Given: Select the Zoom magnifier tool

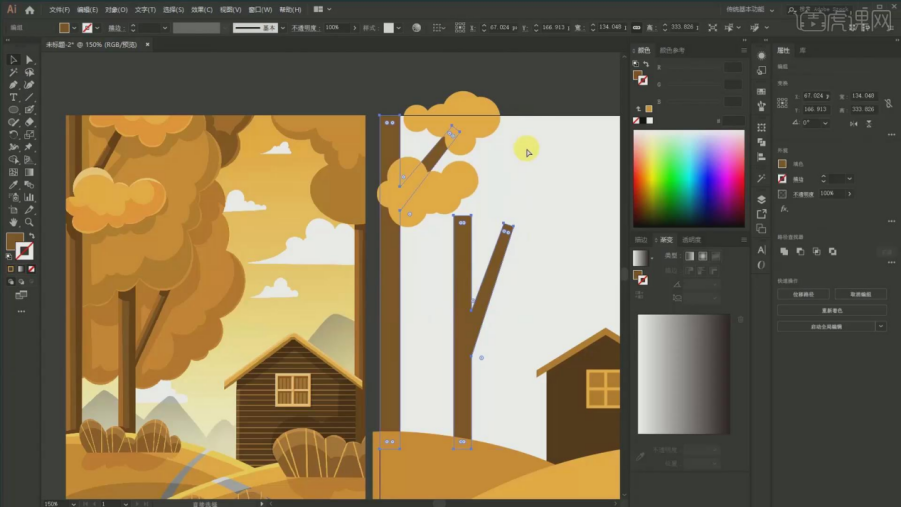Looking at the screenshot, I should tap(29, 222).
